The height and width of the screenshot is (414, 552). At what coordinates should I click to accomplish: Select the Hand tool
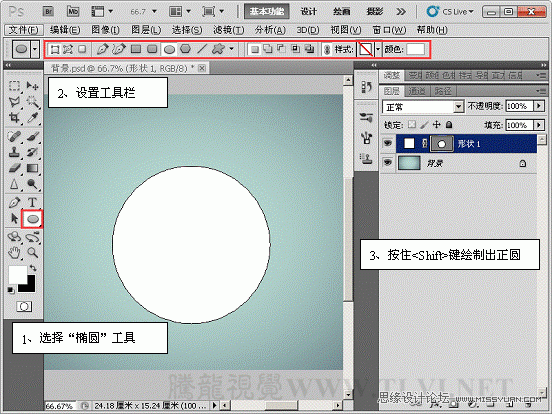[x=14, y=252]
